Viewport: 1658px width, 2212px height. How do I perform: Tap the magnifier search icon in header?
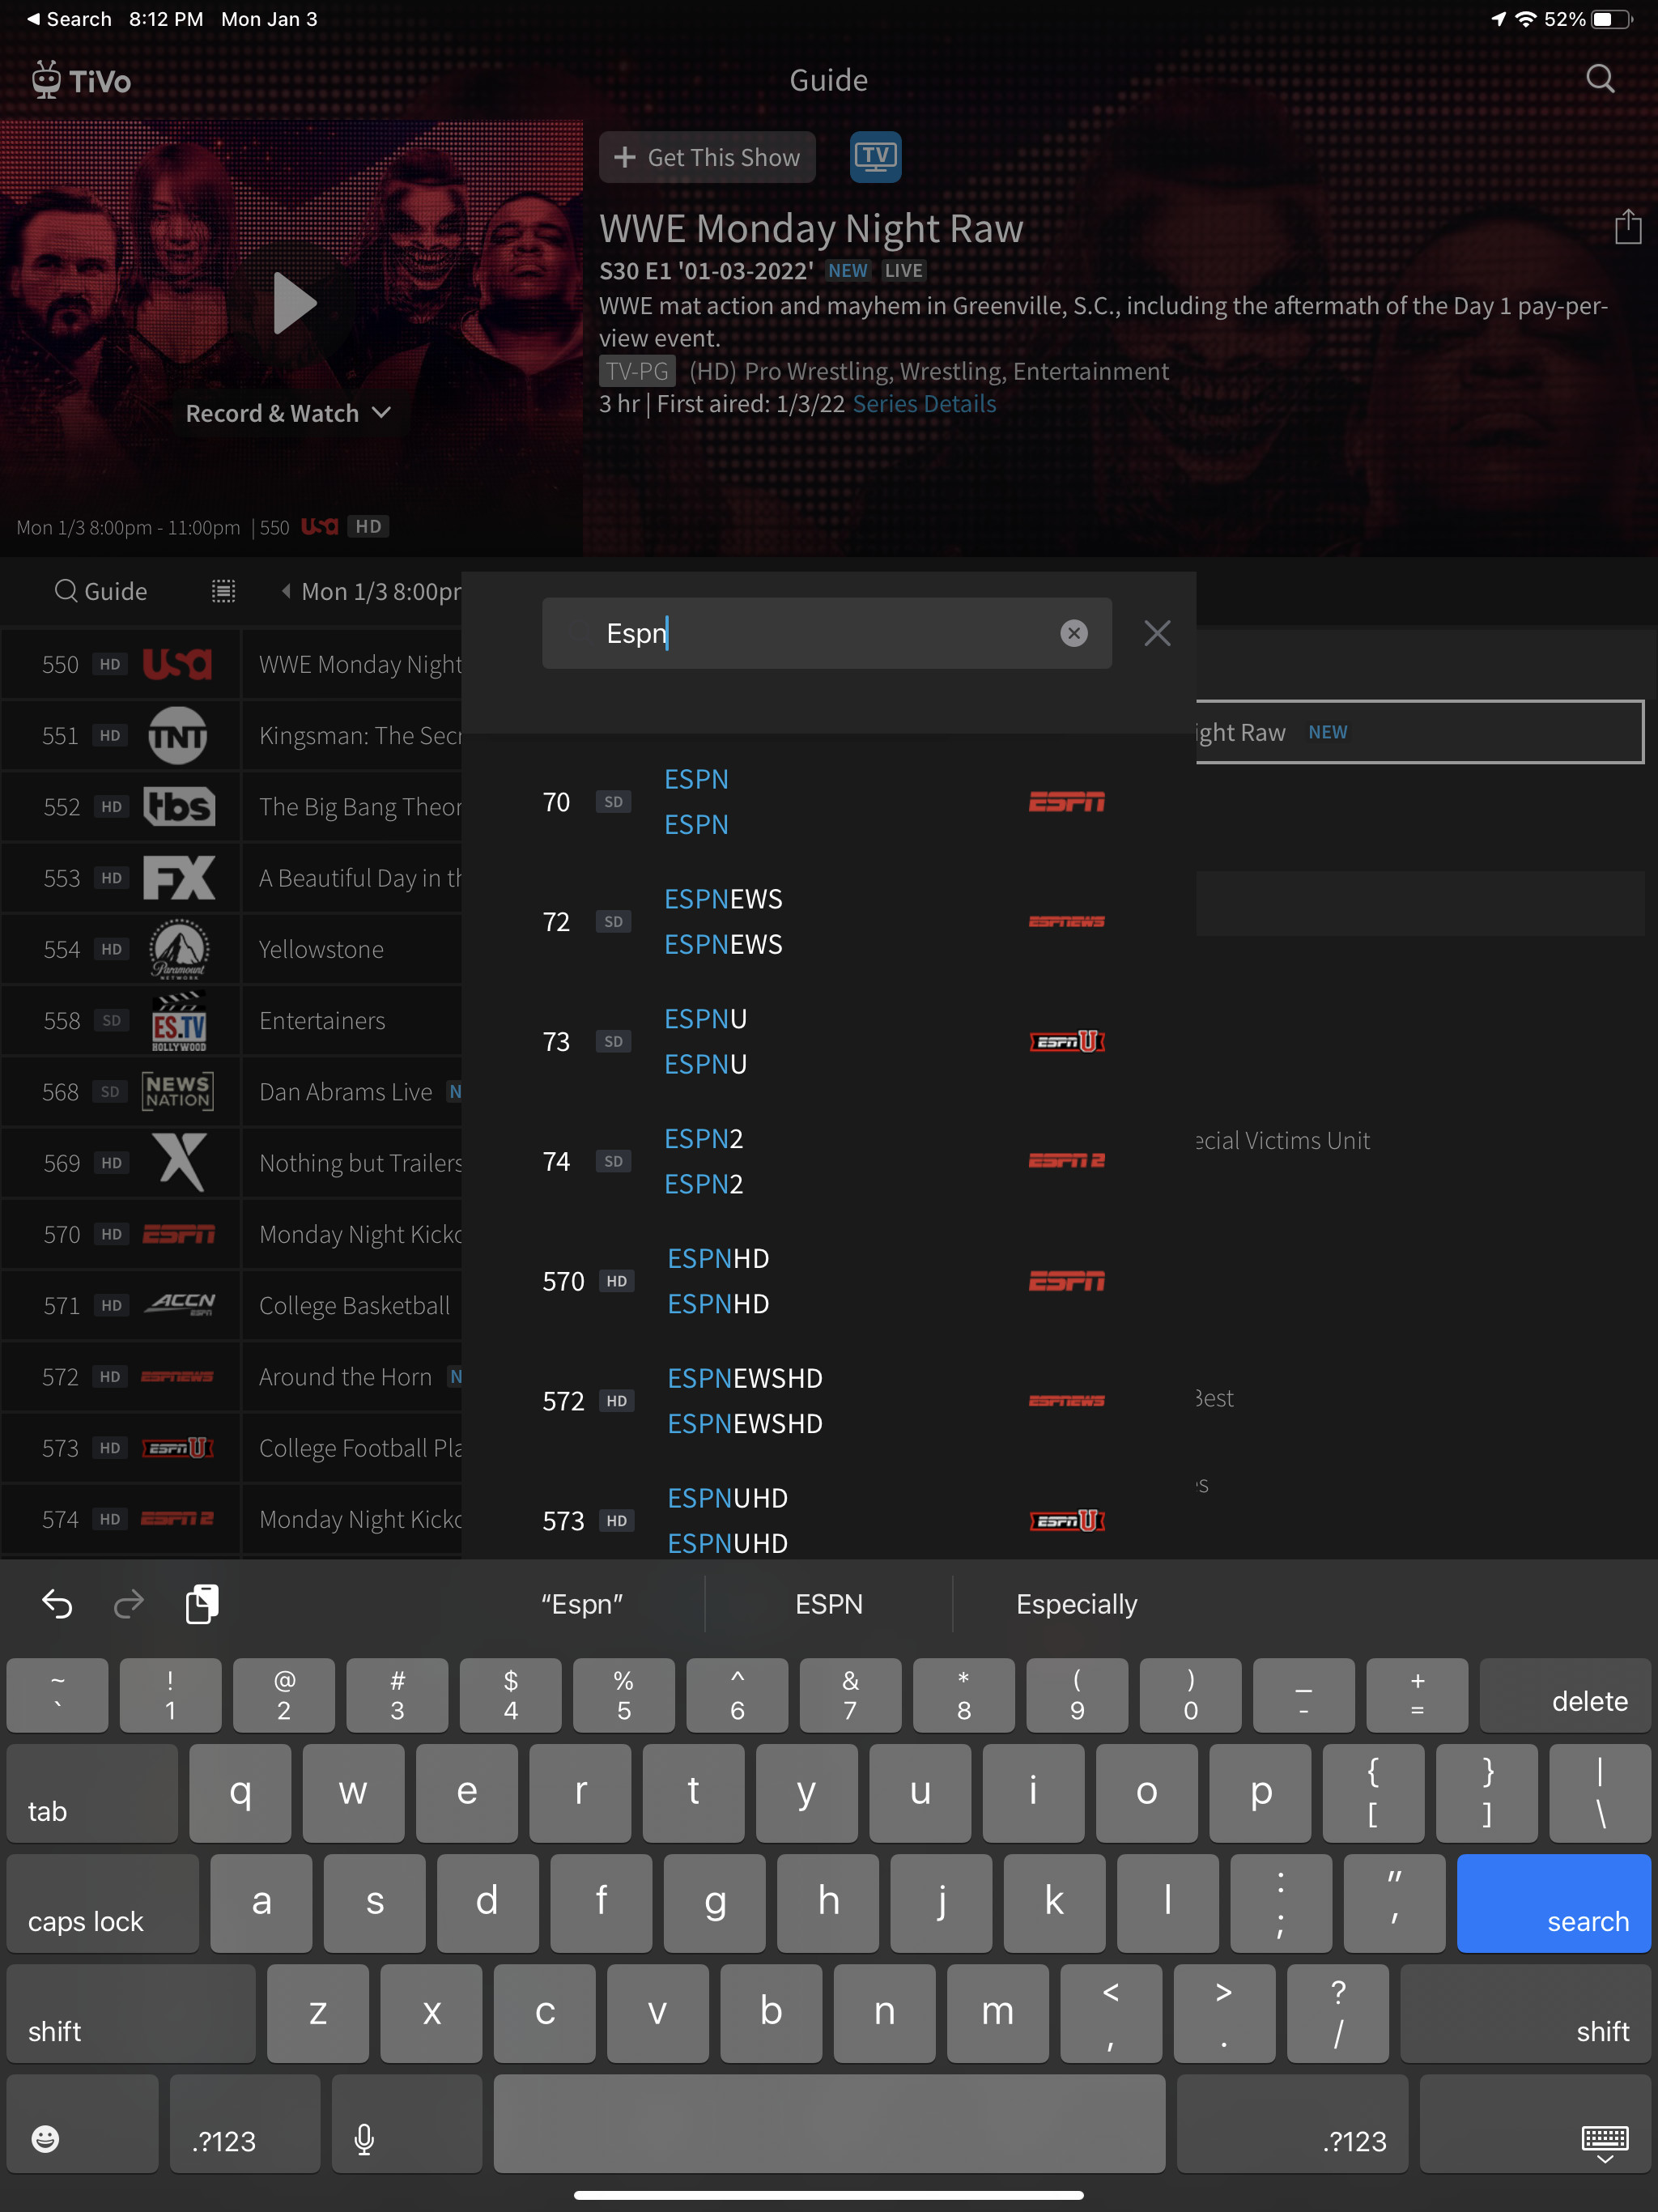(x=1599, y=78)
